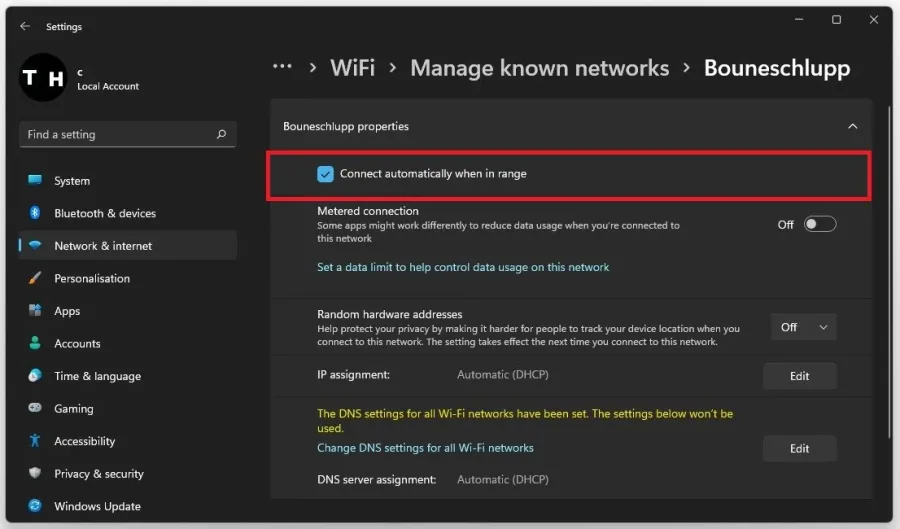Click the Bouneschlupp breadcrumb title

(777, 68)
